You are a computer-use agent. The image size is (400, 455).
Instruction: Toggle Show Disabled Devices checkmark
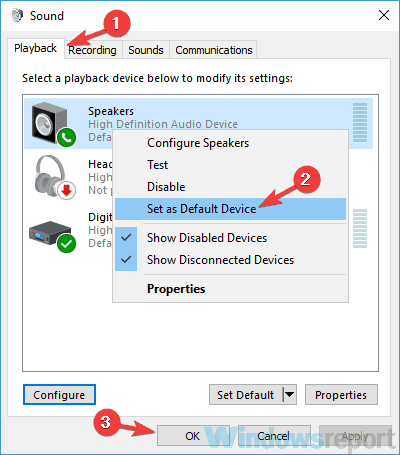126,238
